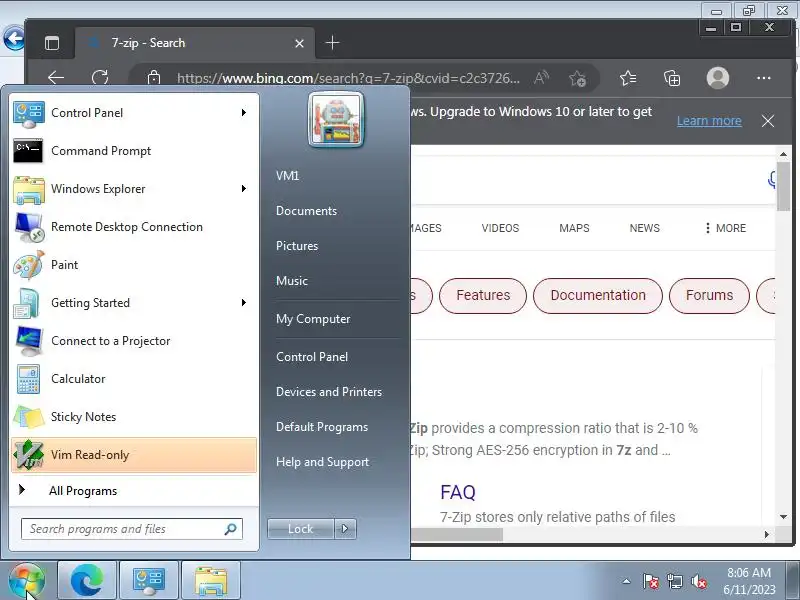
Task: Click the Bing URL address bar
Action: click(348, 78)
